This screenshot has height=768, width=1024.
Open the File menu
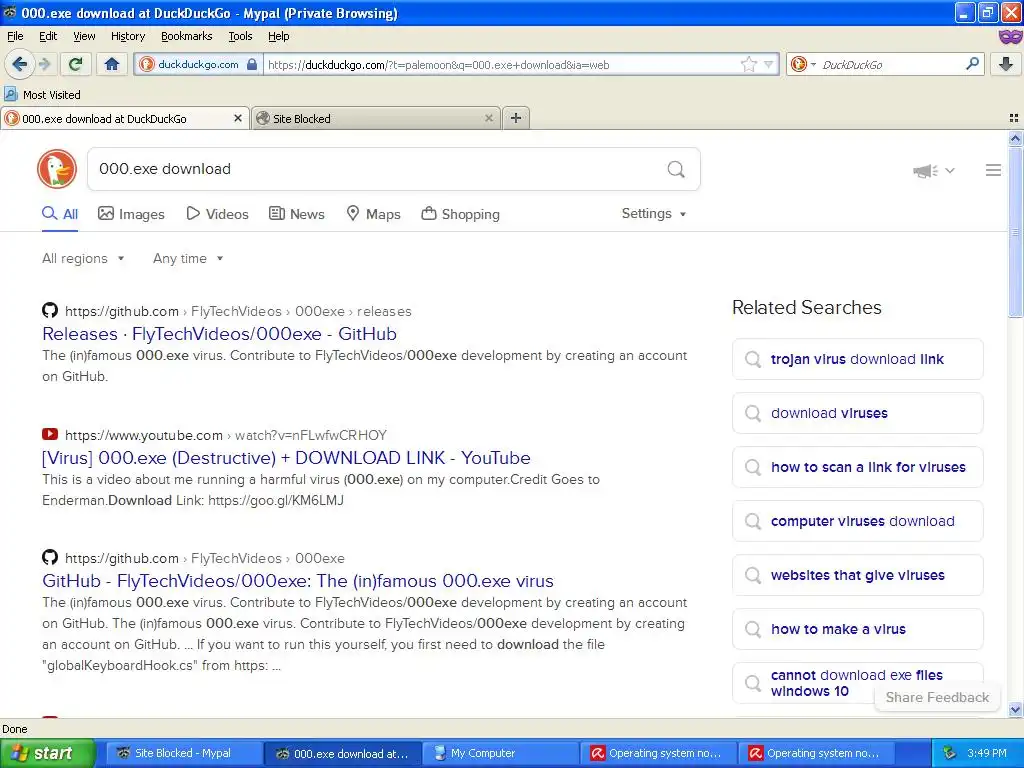click(15, 37)
